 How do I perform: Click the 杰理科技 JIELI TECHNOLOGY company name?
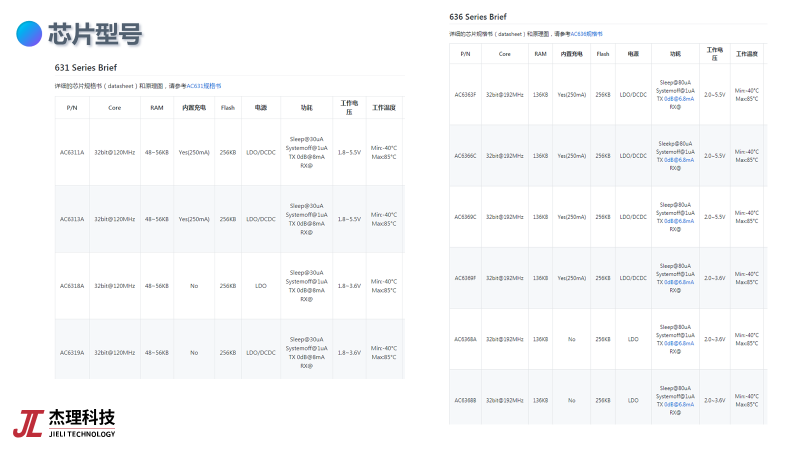point(82,422)
